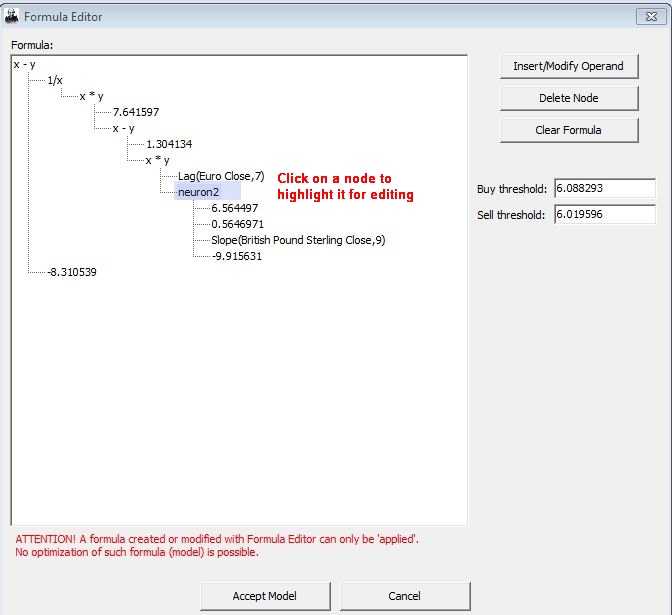Select the '1/x' node in the tree
672x615 pixels.
coord(55,80)
